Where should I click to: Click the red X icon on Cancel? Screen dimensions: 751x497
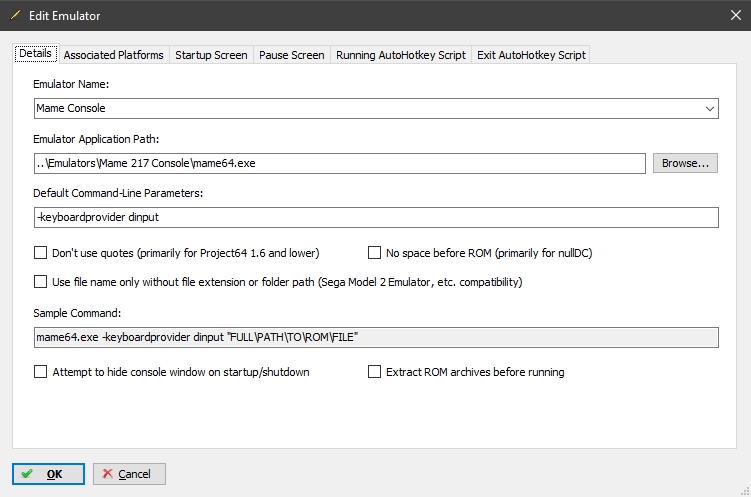(107, 474)
